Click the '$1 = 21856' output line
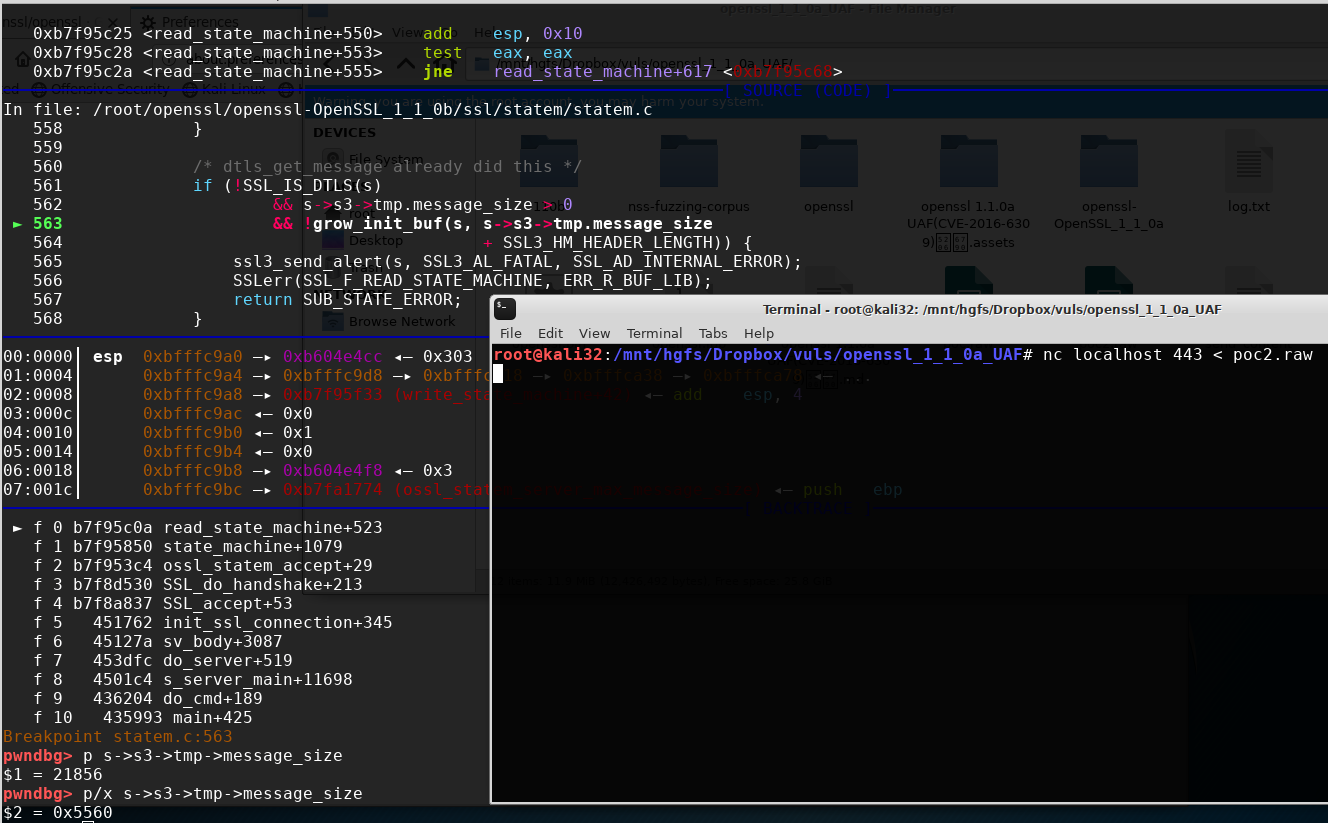Image resolution: width=1328 pixels, height=823 pixels. pyautogui.click(x=53, y=774)
